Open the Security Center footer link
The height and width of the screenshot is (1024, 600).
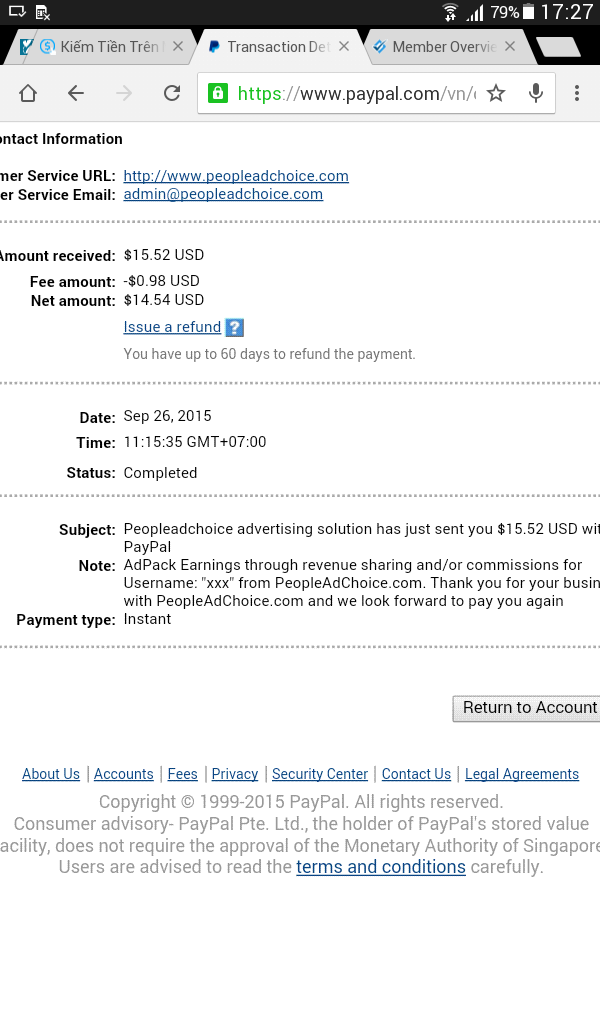click(x=320, y=774)
